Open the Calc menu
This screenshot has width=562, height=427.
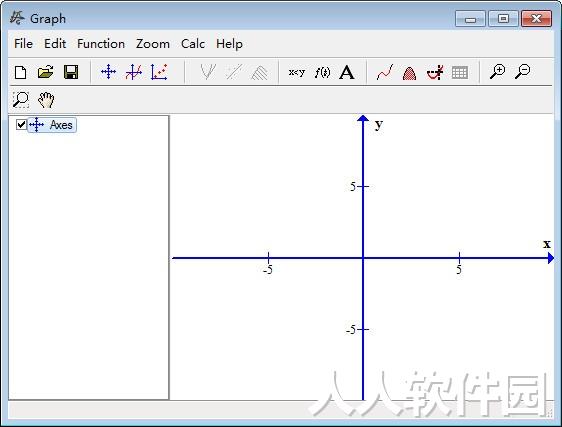point(193,44)
